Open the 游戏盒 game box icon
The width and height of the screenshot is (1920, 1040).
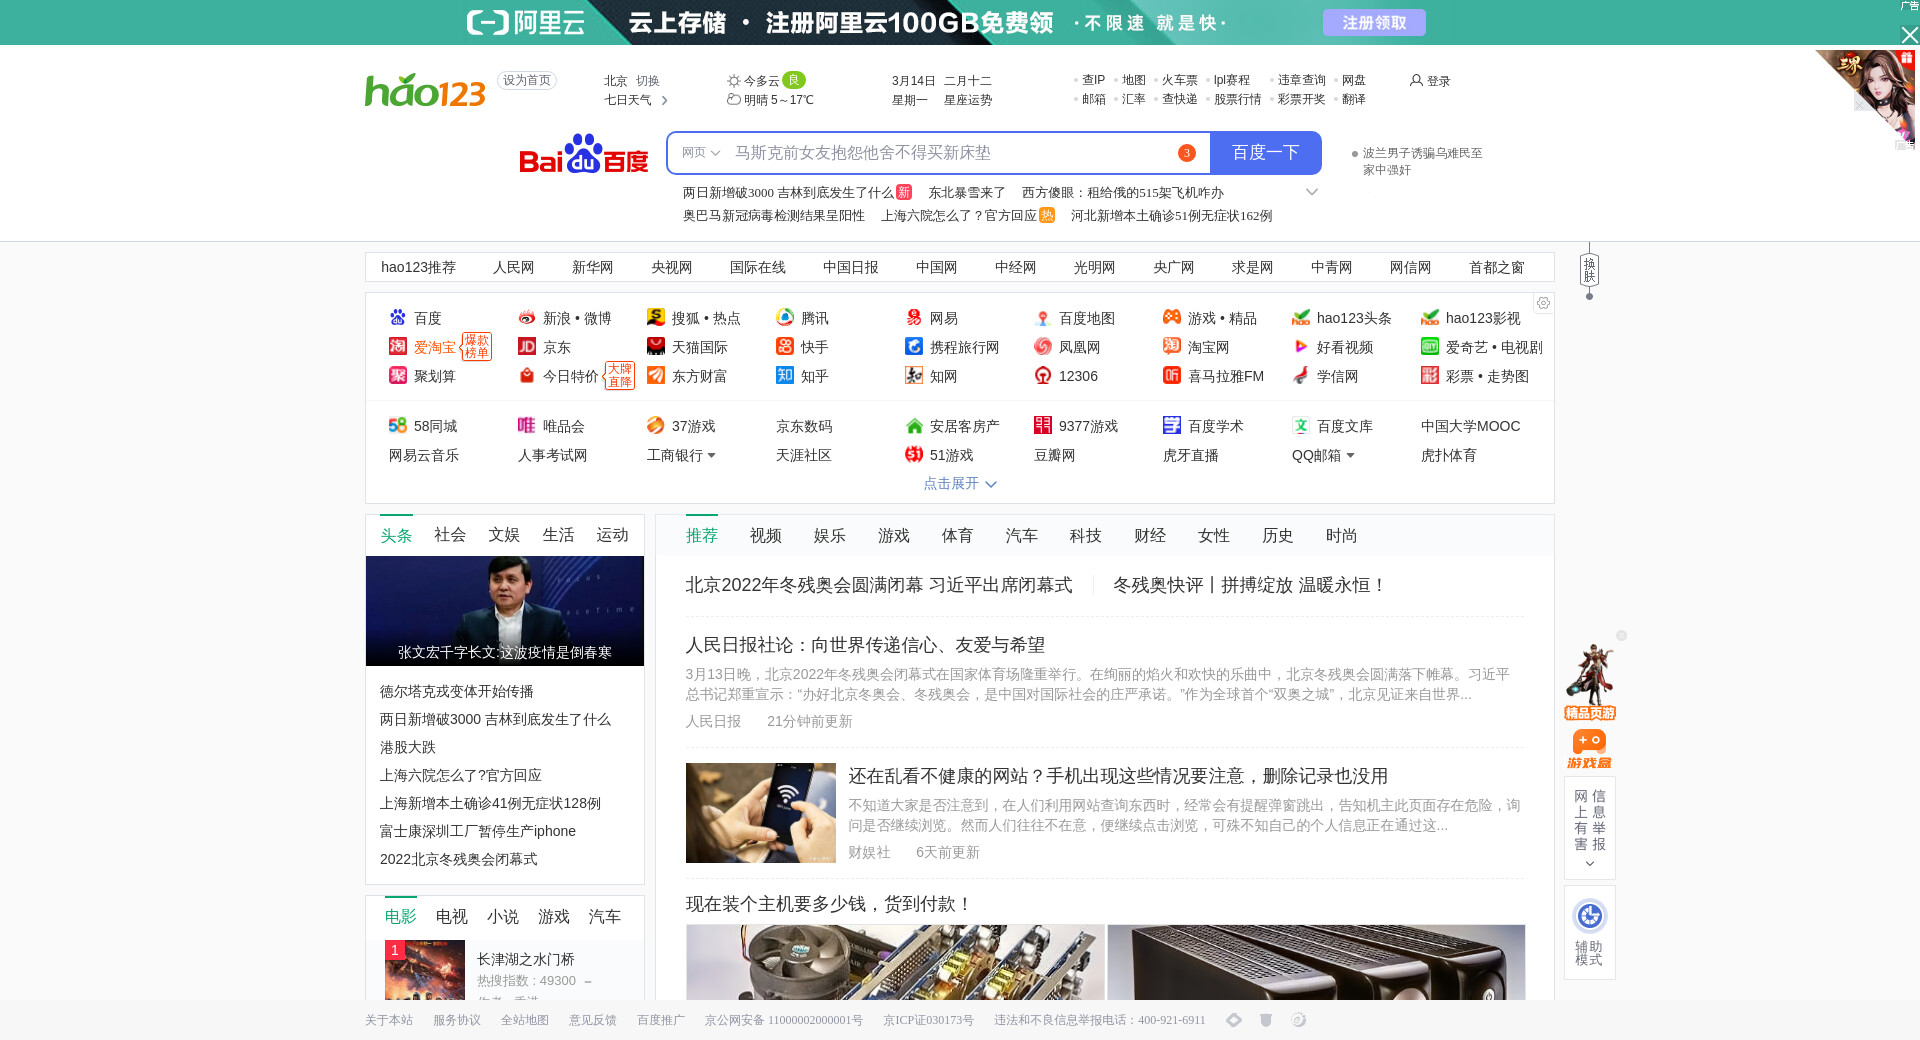1589,748
